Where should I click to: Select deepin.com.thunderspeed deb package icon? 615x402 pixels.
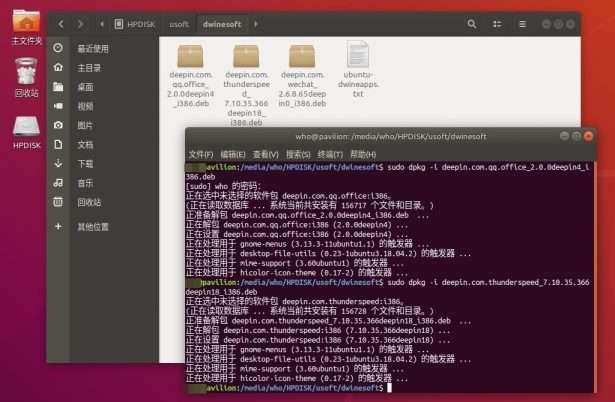246,56
